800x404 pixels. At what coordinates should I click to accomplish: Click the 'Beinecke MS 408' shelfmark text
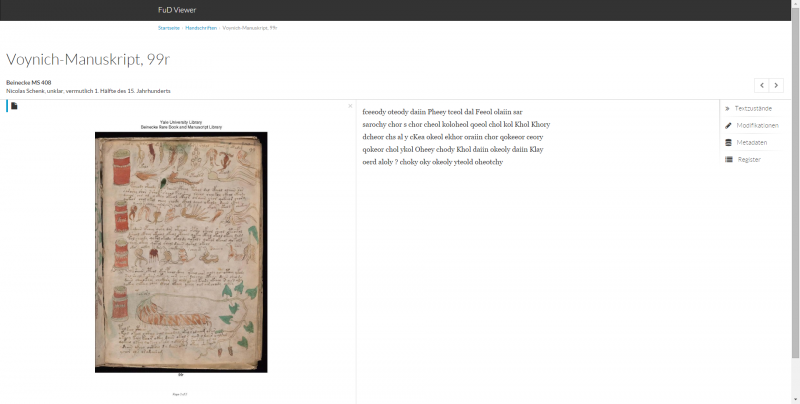coord(29,83)
